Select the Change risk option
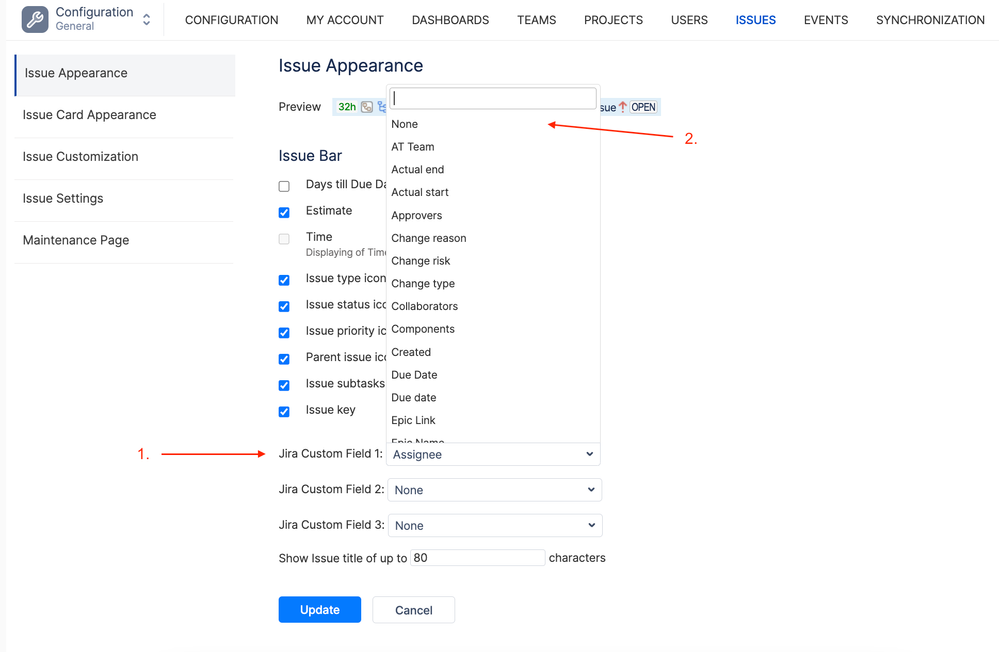The width and height of the screenshot is (999, 652). (x=493, y=261)
